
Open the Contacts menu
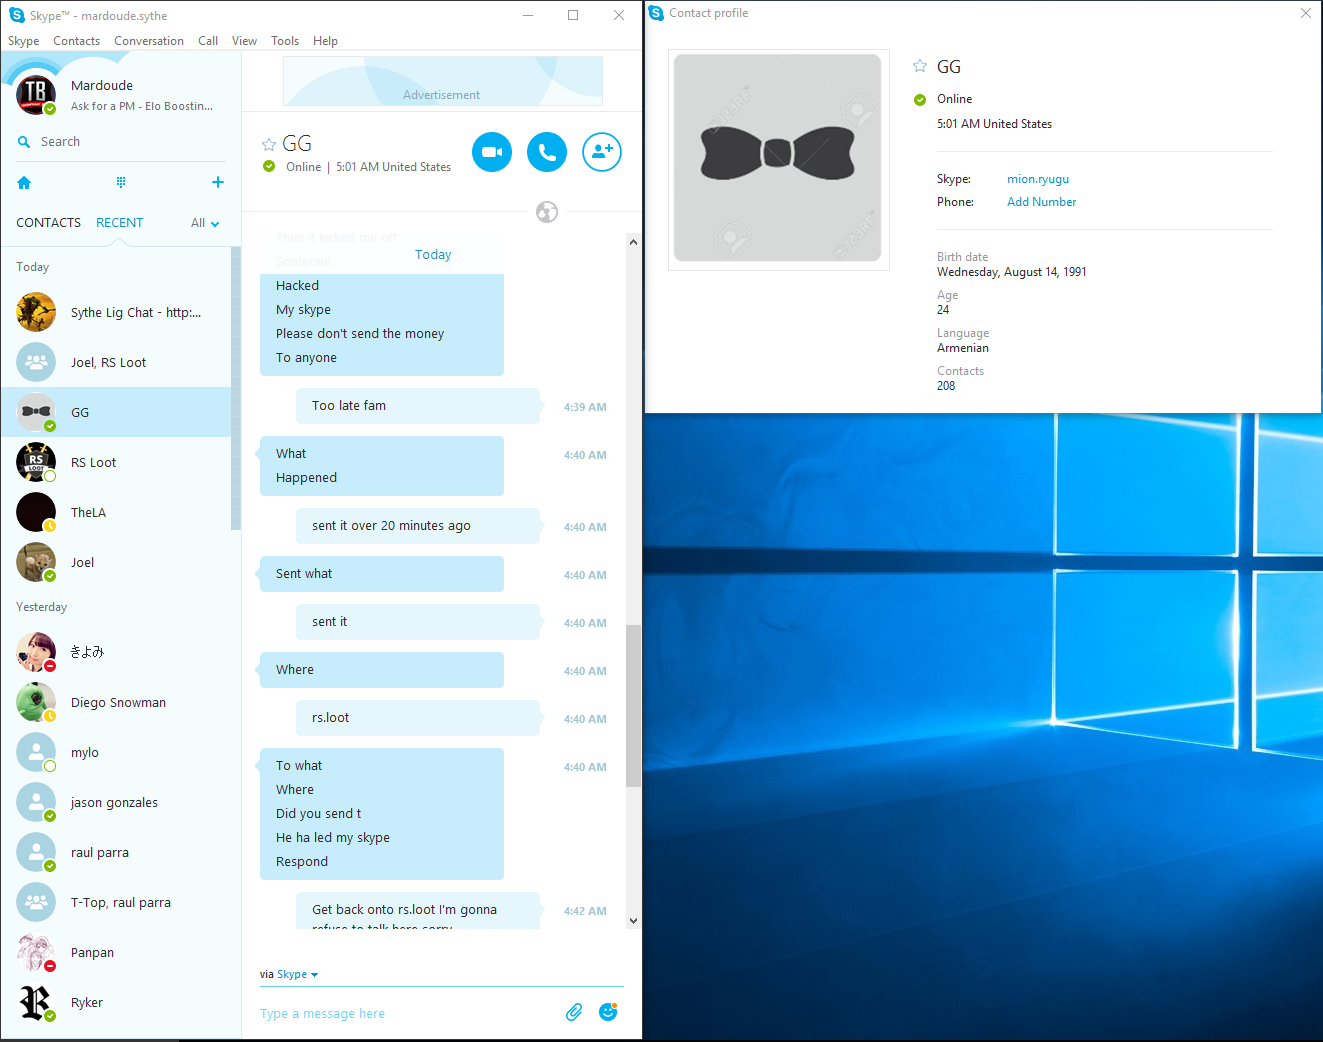point(76,41)
